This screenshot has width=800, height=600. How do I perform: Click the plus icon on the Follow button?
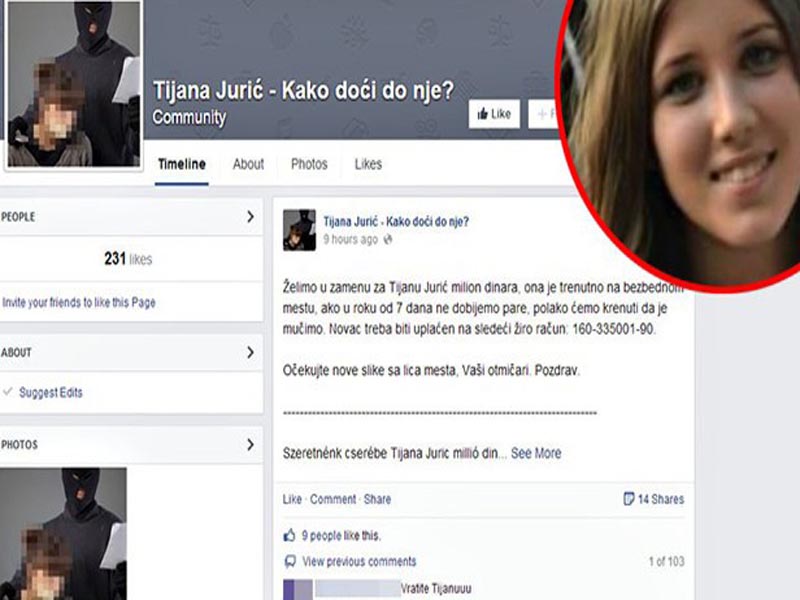[542, 112]
